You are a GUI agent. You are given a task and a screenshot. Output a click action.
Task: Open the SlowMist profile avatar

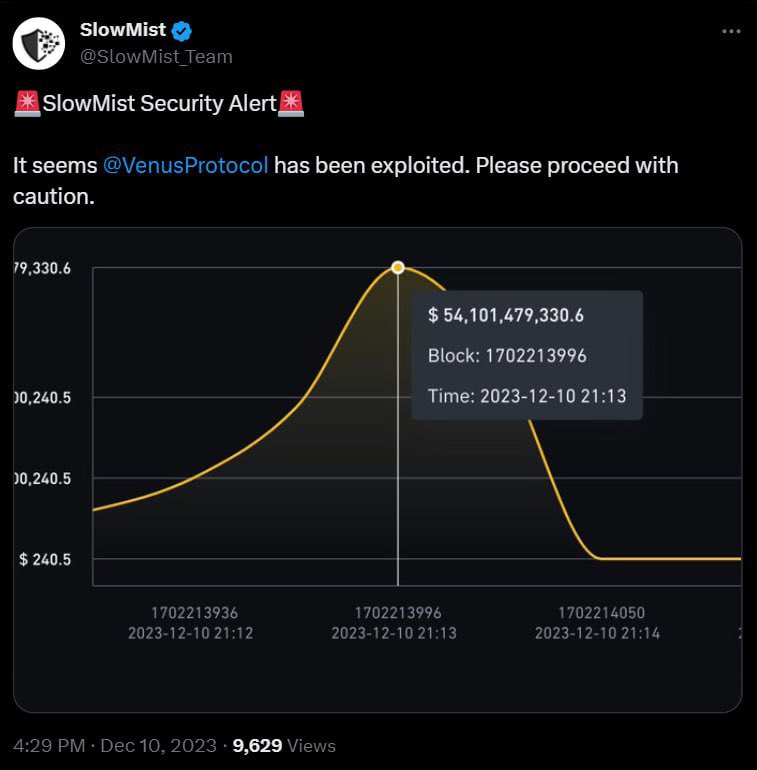(39, 43)
